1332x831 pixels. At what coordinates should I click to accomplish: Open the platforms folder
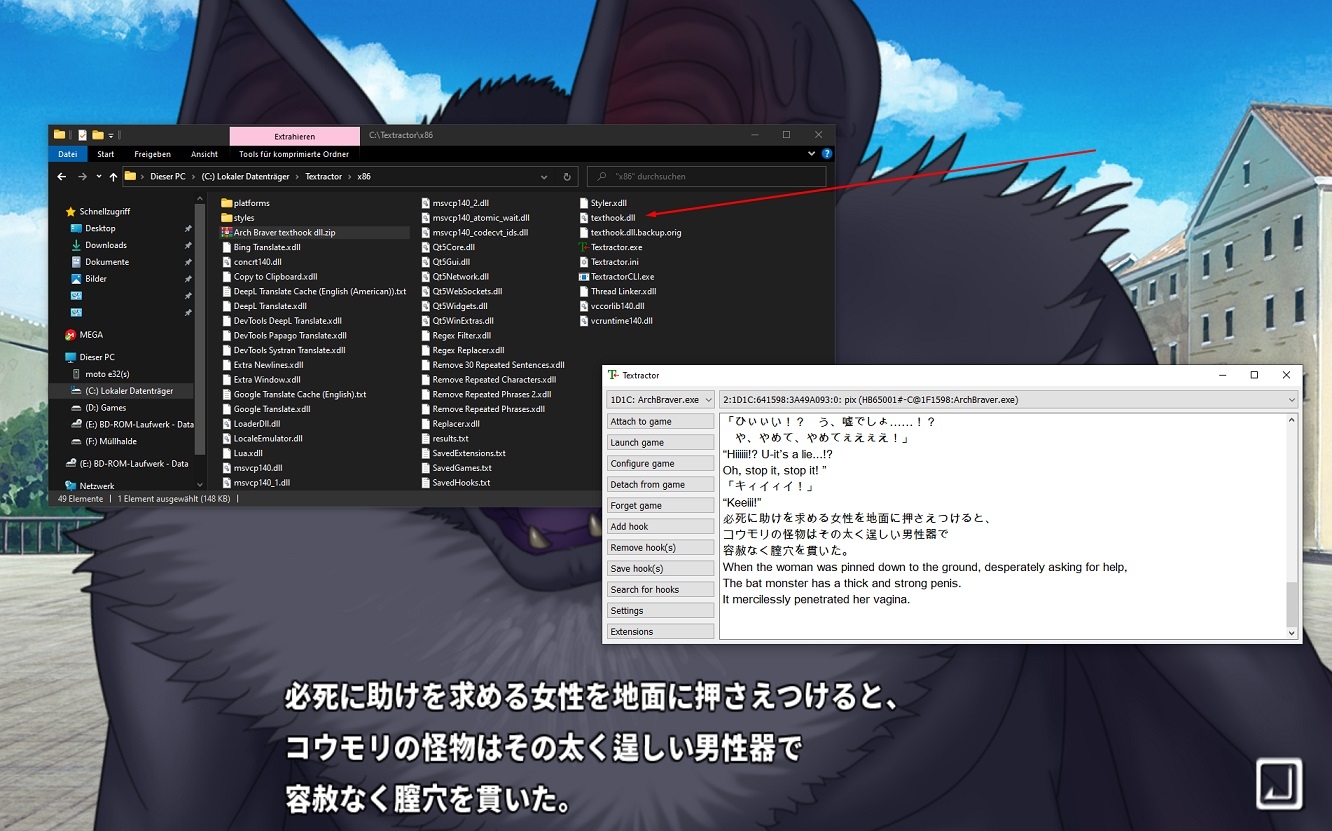(x=226, y=203)
